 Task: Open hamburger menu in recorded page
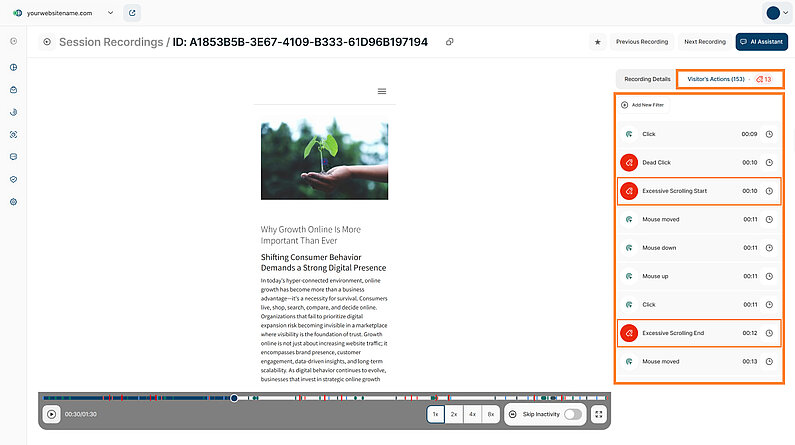pos(381,91)
